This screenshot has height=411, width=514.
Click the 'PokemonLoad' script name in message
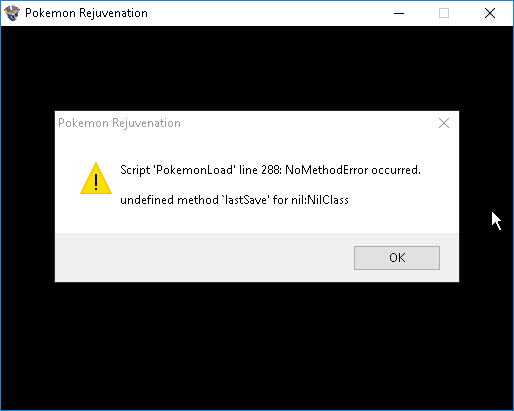coord(194,170)
